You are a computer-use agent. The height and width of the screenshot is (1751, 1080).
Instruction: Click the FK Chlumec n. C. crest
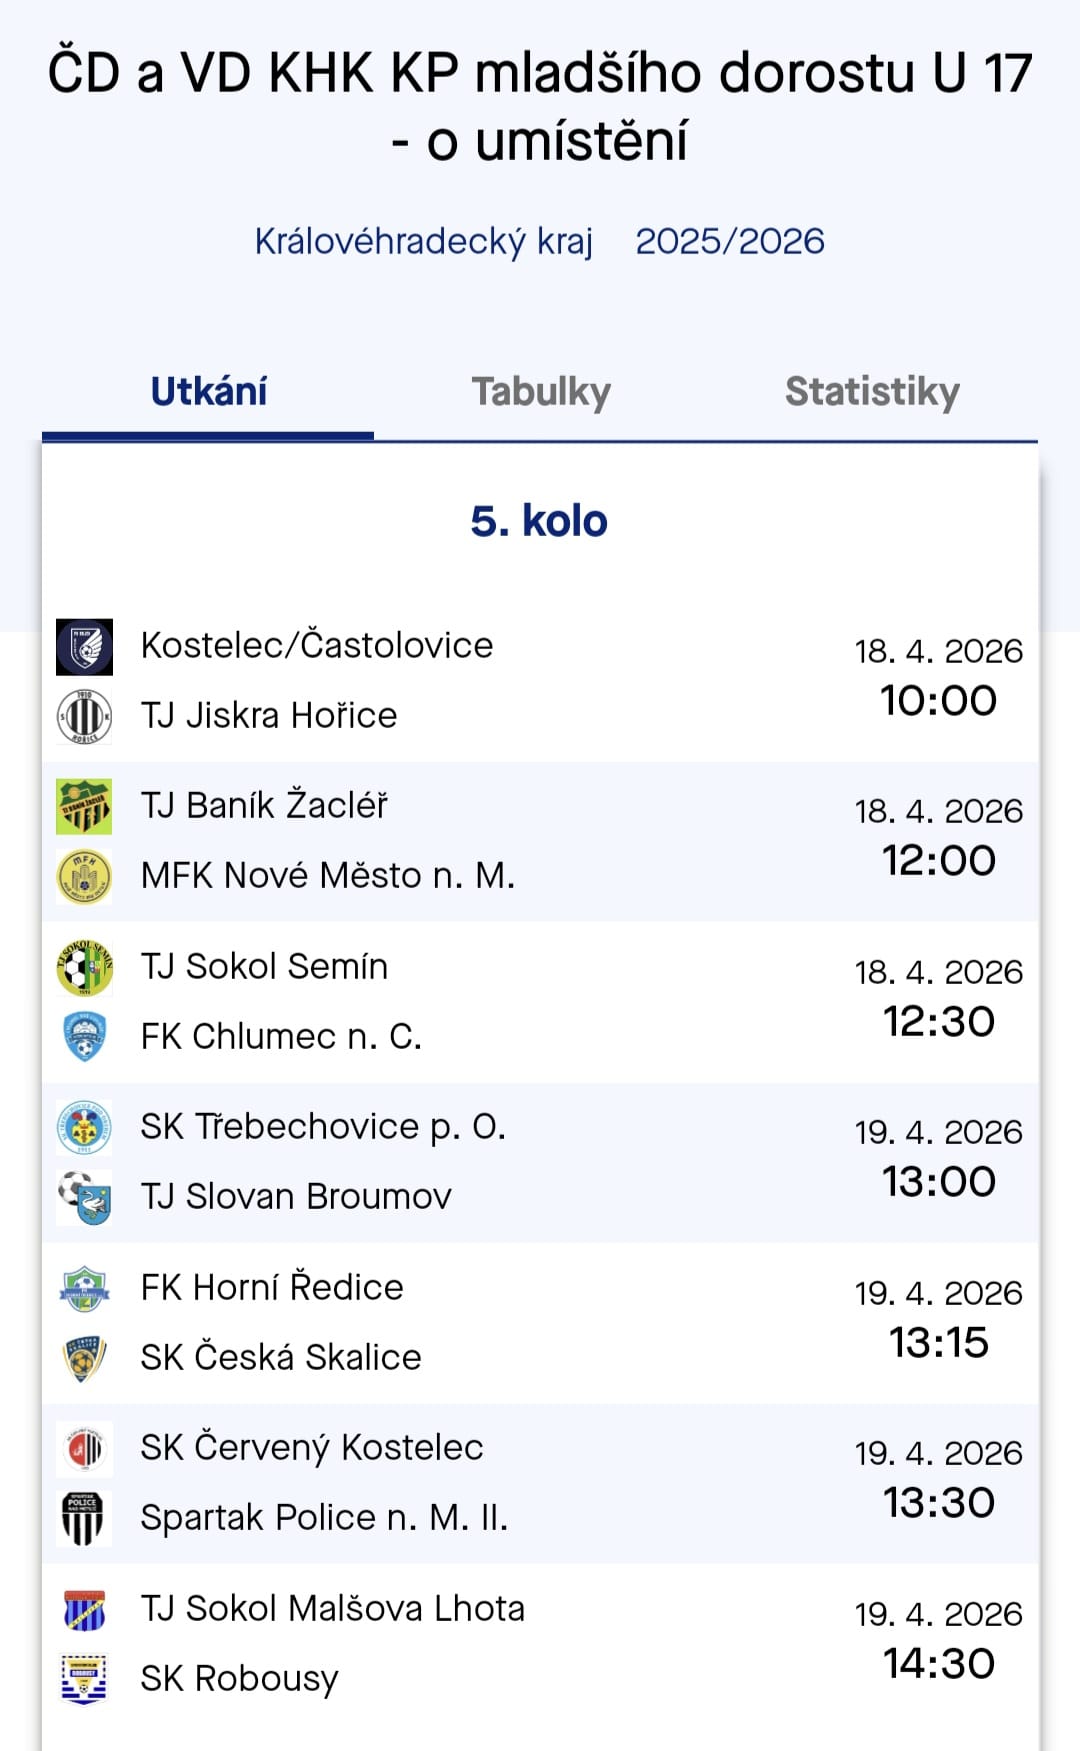click(84, 1037)
